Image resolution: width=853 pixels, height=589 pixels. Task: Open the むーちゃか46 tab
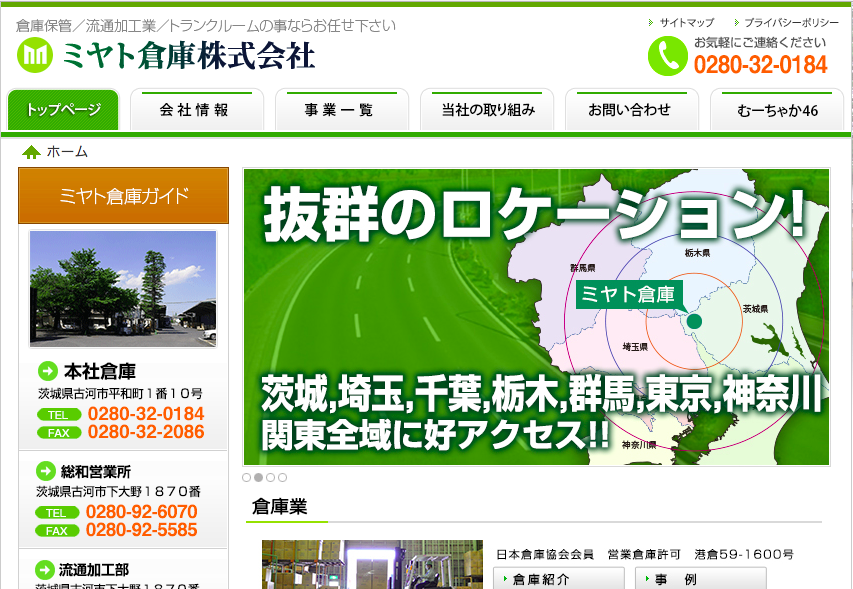coord(777,110)
